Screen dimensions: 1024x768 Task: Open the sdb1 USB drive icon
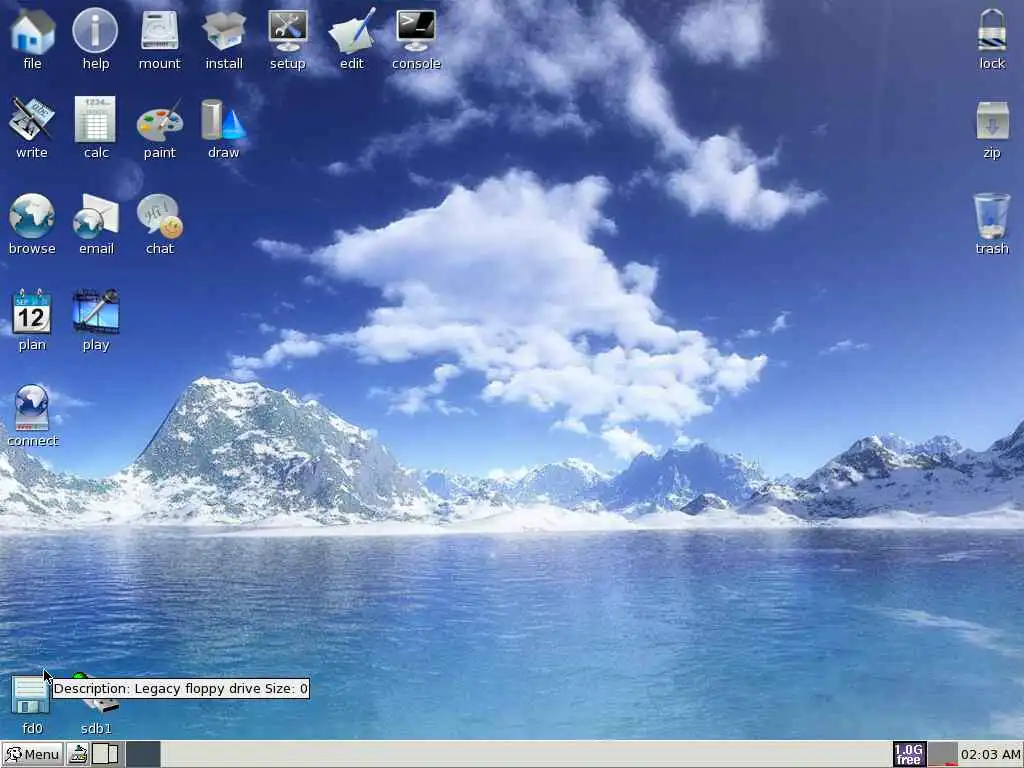pyautogui.click(x=97, y=702)
